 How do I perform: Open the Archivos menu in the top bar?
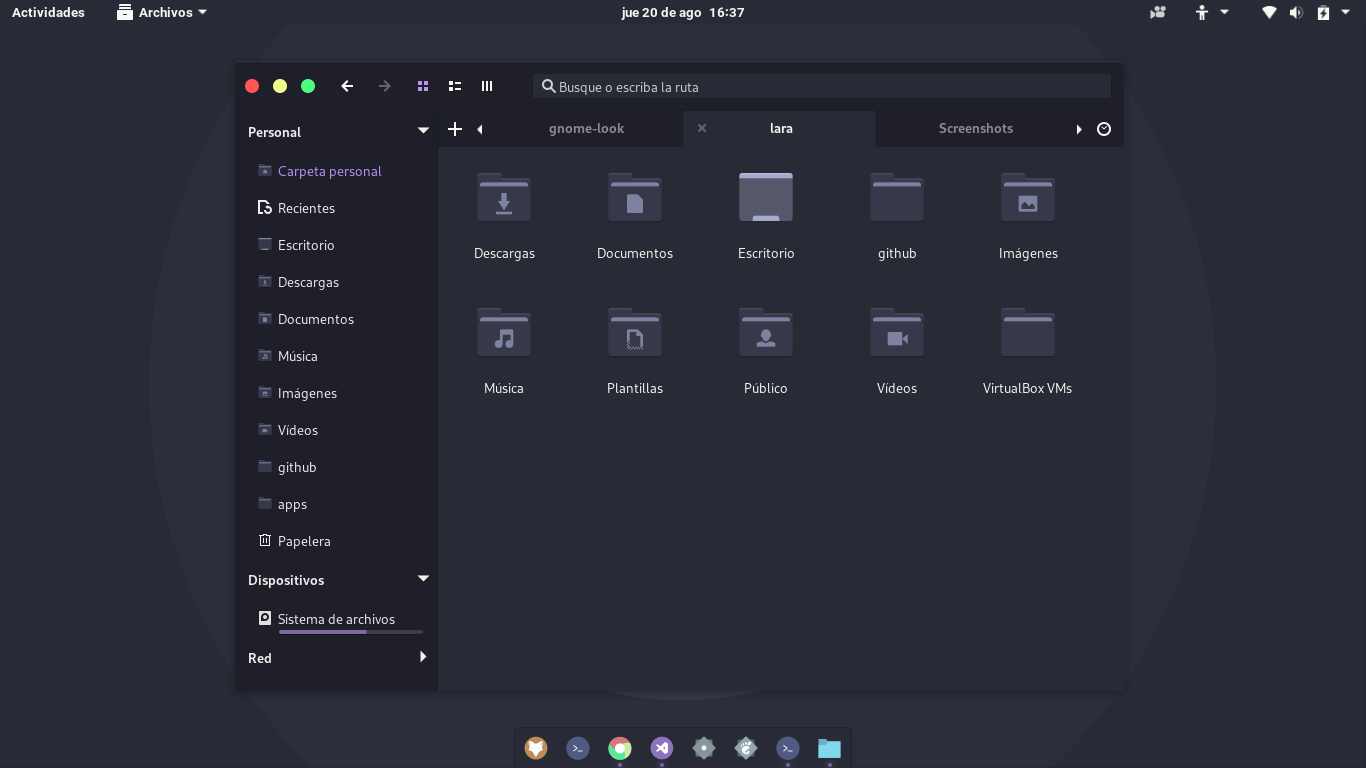coord(161,12)
